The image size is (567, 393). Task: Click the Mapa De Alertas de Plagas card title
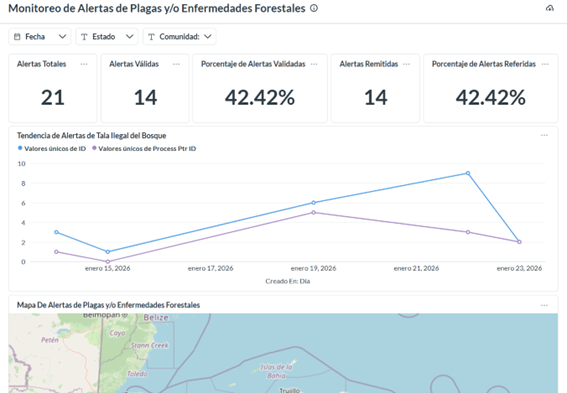(x=108, y=305)
